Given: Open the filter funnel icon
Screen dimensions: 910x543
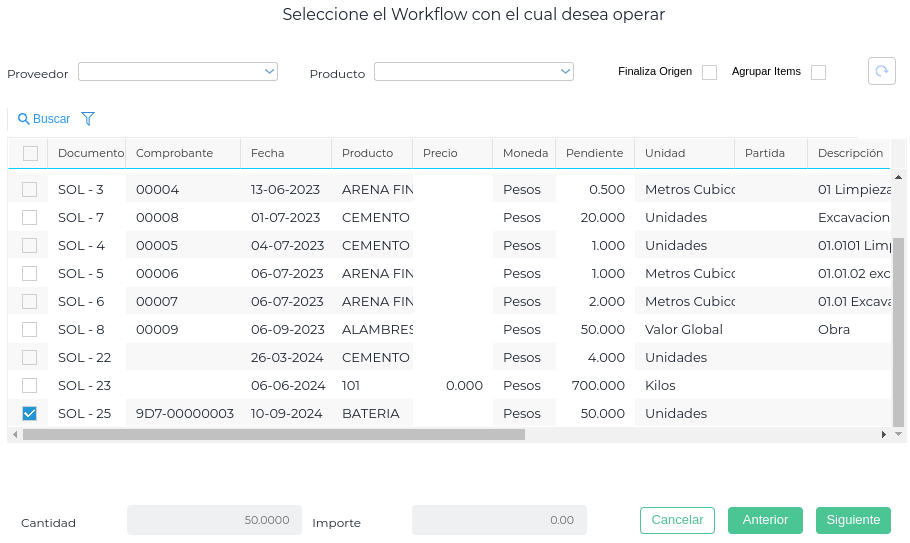Looking at the screenshot, I should (x=88, y=119).
